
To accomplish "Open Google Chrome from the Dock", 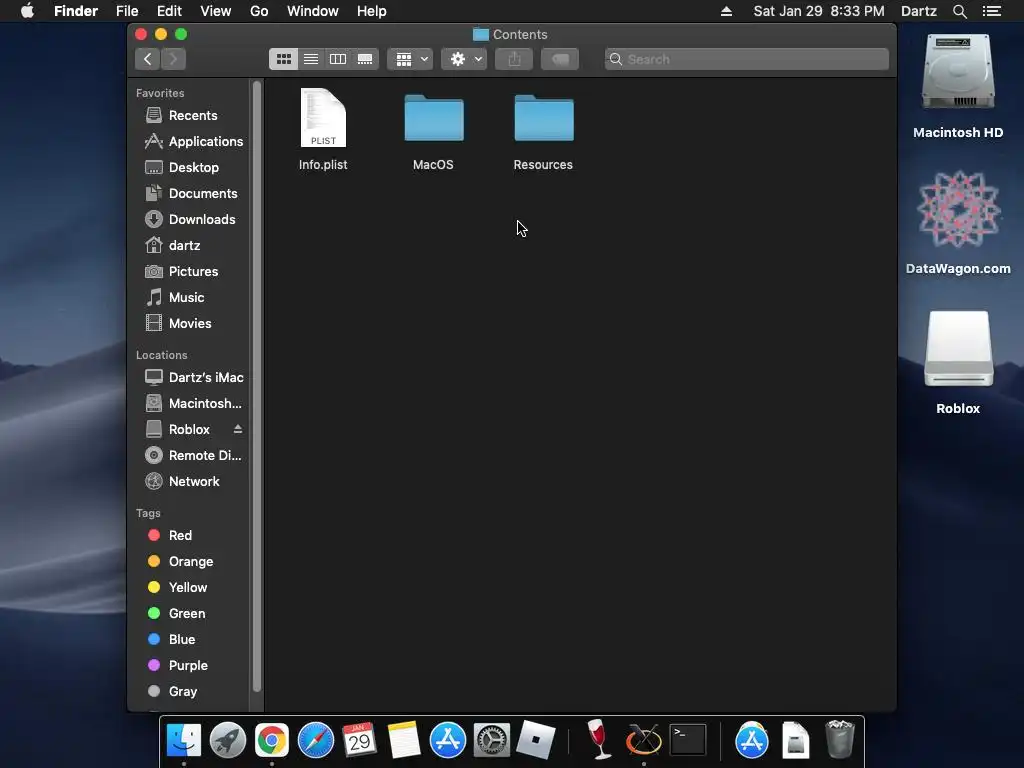I will [272, 740].
